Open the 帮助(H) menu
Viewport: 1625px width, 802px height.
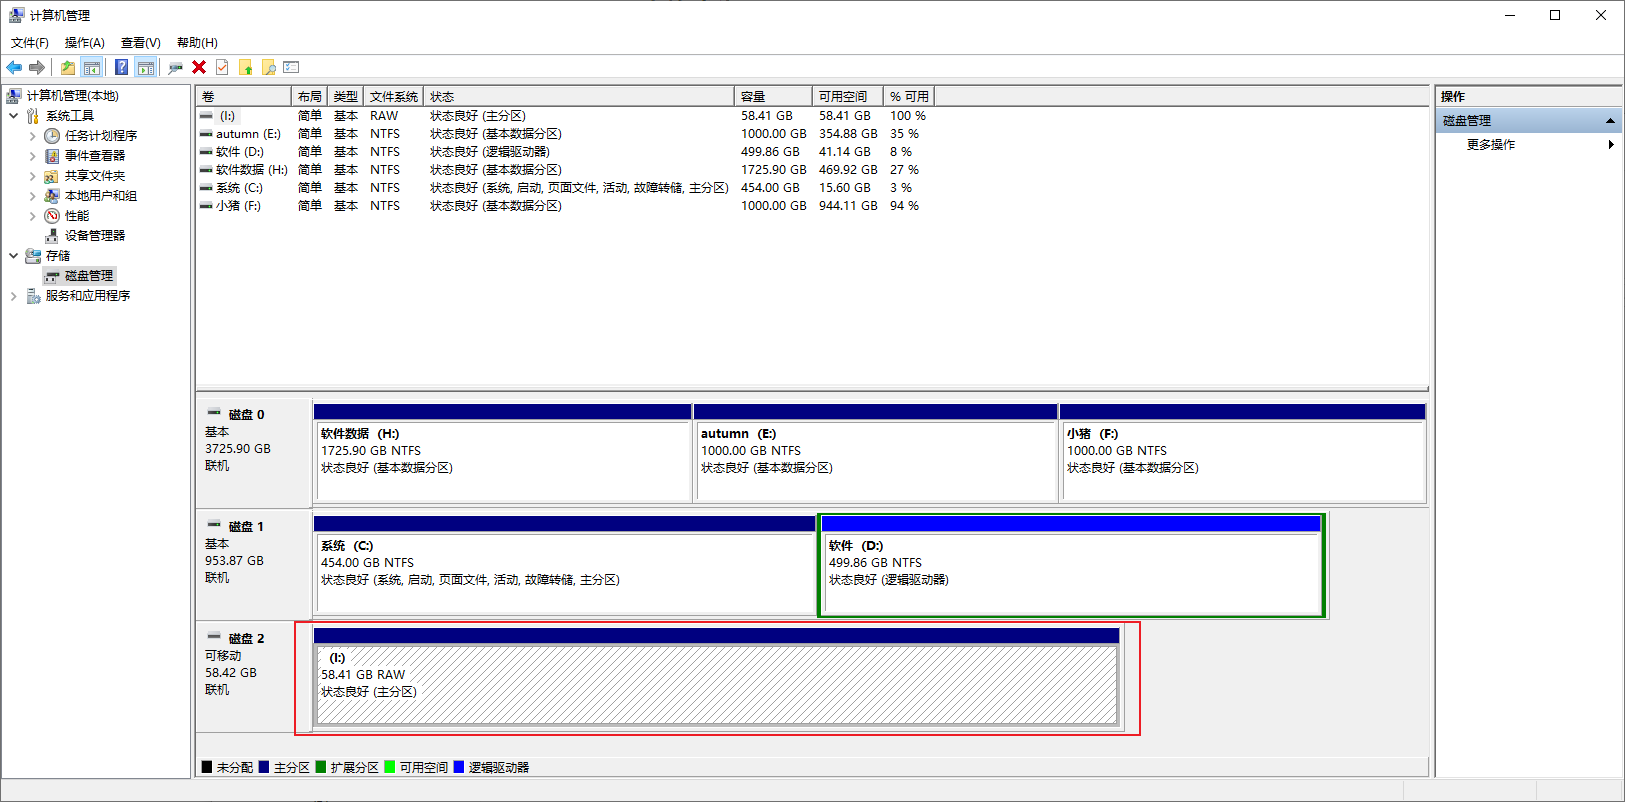coord(197,42)
